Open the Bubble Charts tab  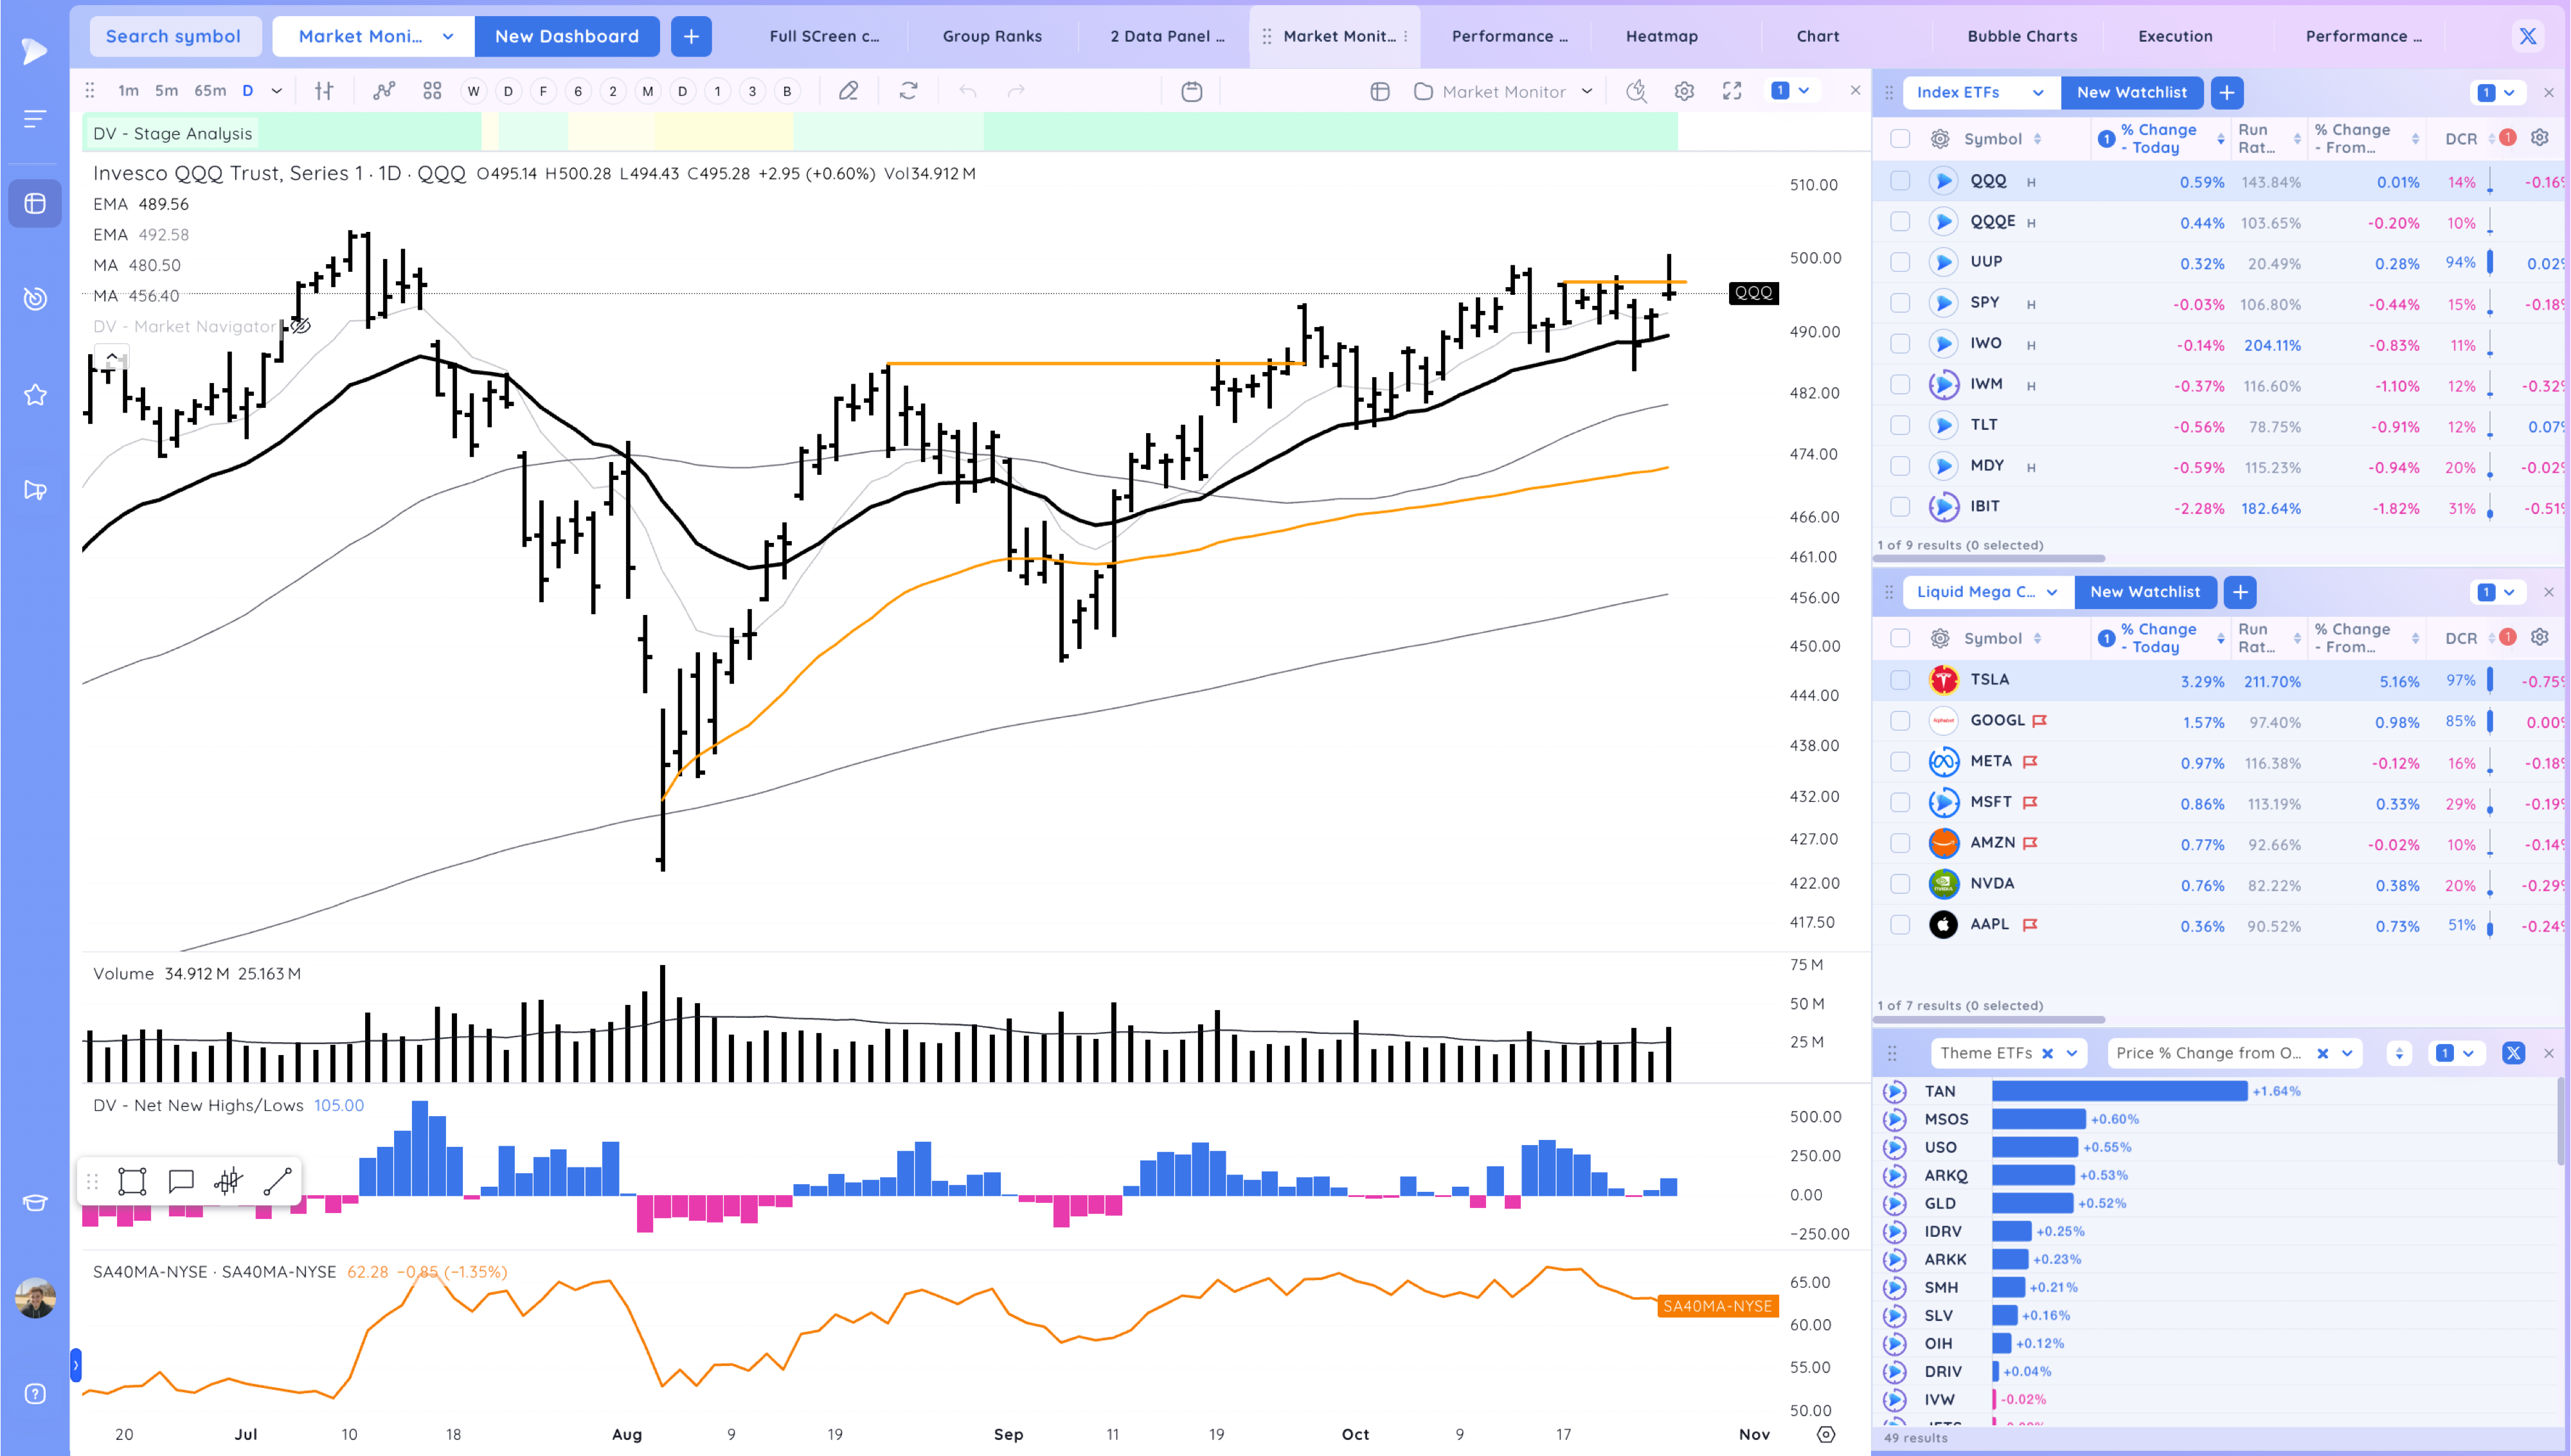point(2021,36)
